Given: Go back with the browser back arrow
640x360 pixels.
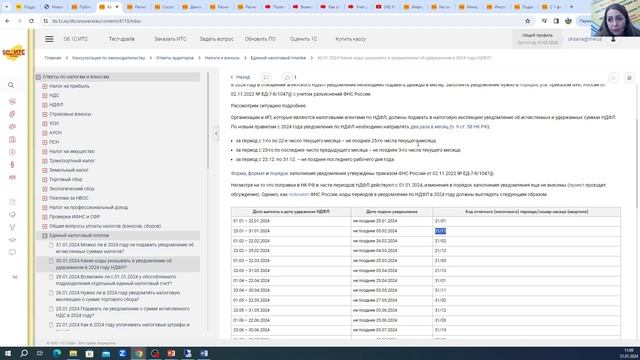Looking at the screenshot, I should 7,21.
